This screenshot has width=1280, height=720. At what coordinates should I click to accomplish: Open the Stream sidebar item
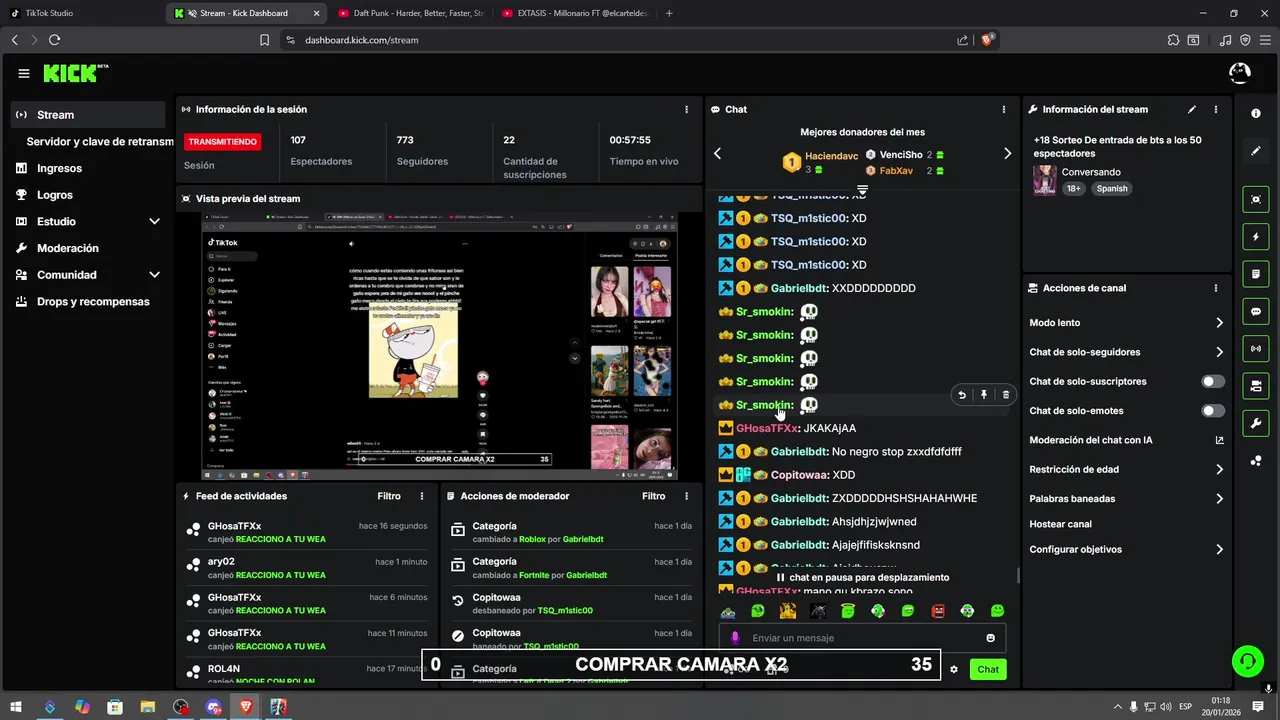88,115
